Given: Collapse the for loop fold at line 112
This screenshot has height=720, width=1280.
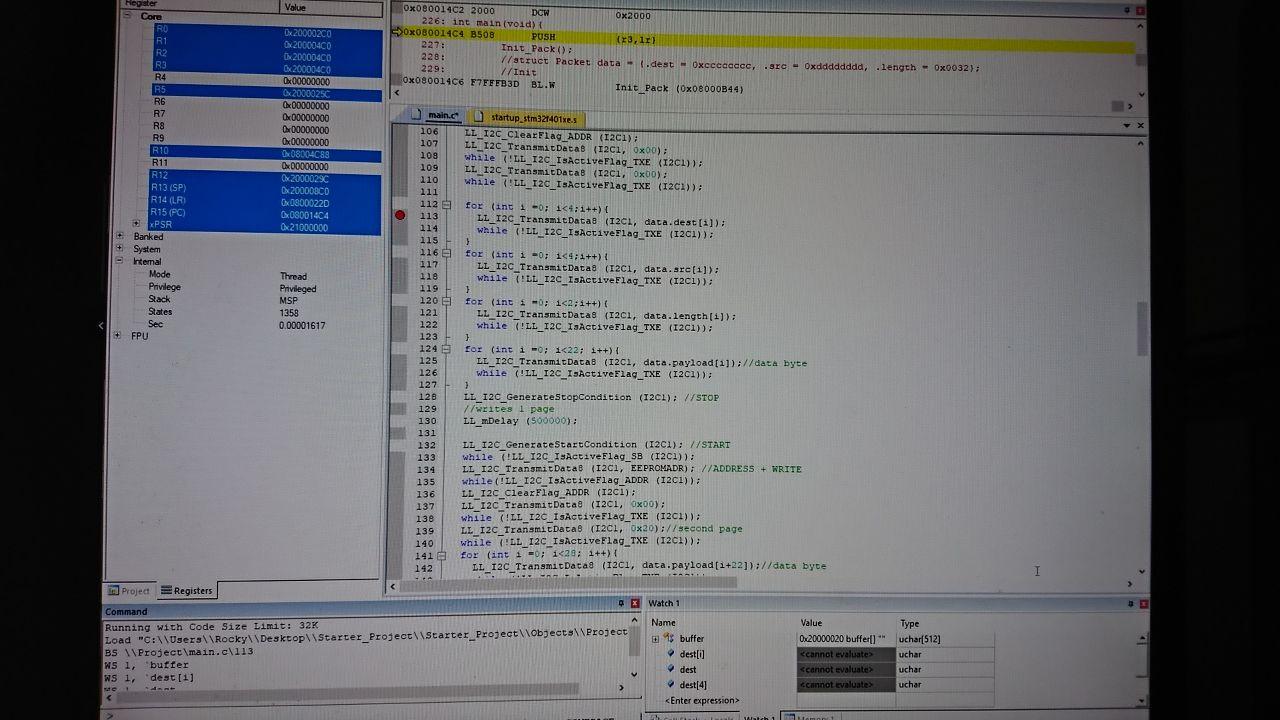Looking at the screenshot, I should coord(446,205).
